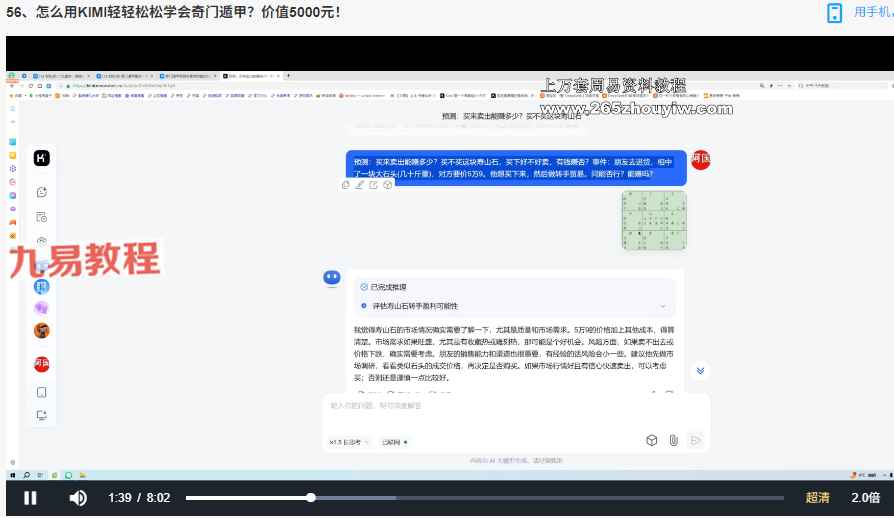Edit the user's message with pencil icon
Screen dimensions: 894x518
coord(360,185)
